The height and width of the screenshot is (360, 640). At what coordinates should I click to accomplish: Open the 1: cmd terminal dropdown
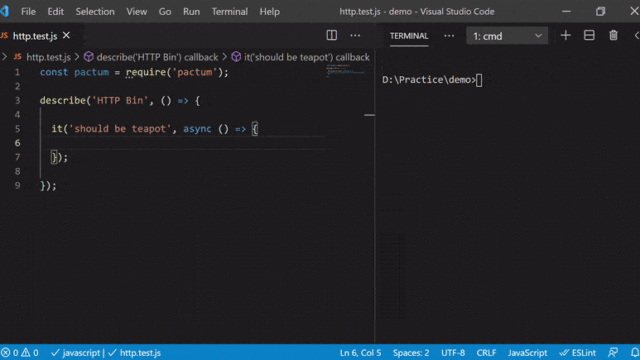(507, 36)
